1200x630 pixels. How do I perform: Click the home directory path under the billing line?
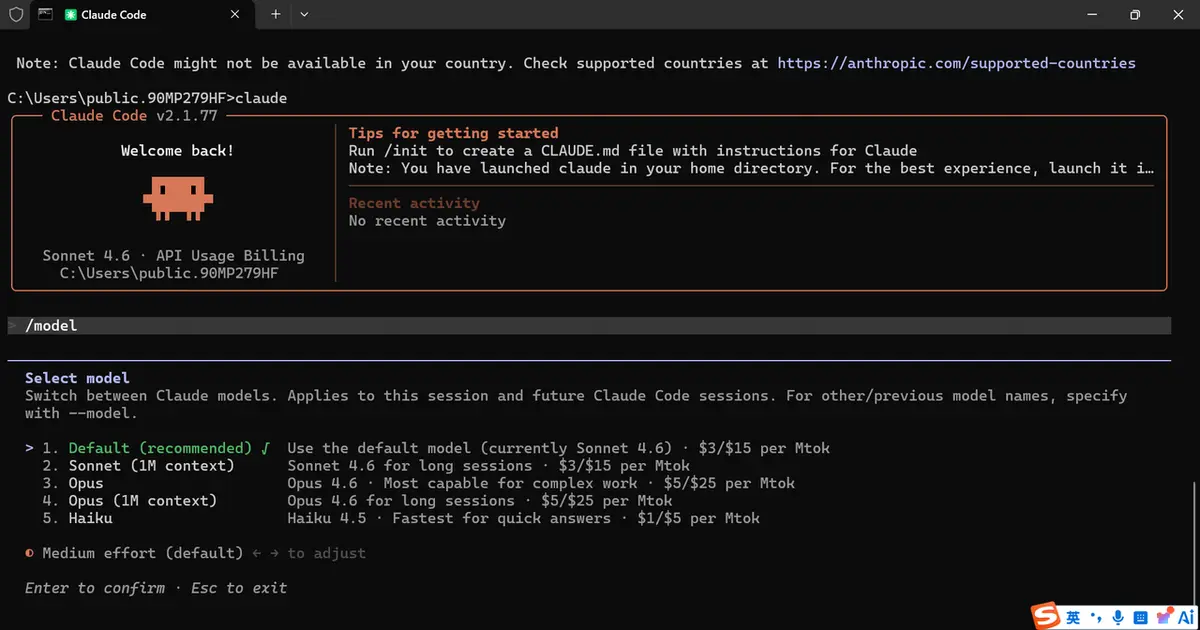(169, 273)
